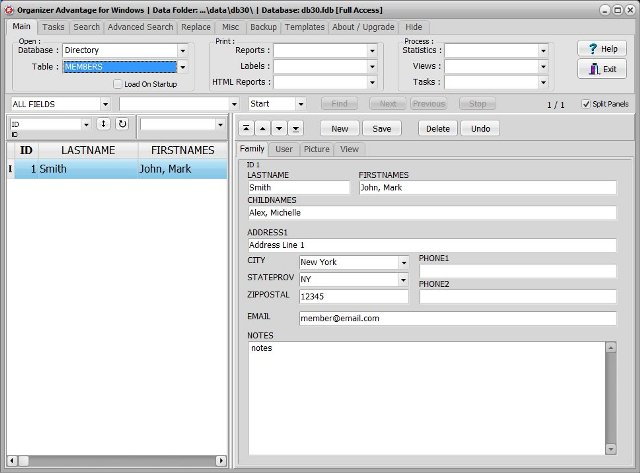
Task: Switch to the View record tab
Action: [x=349, y=149]
